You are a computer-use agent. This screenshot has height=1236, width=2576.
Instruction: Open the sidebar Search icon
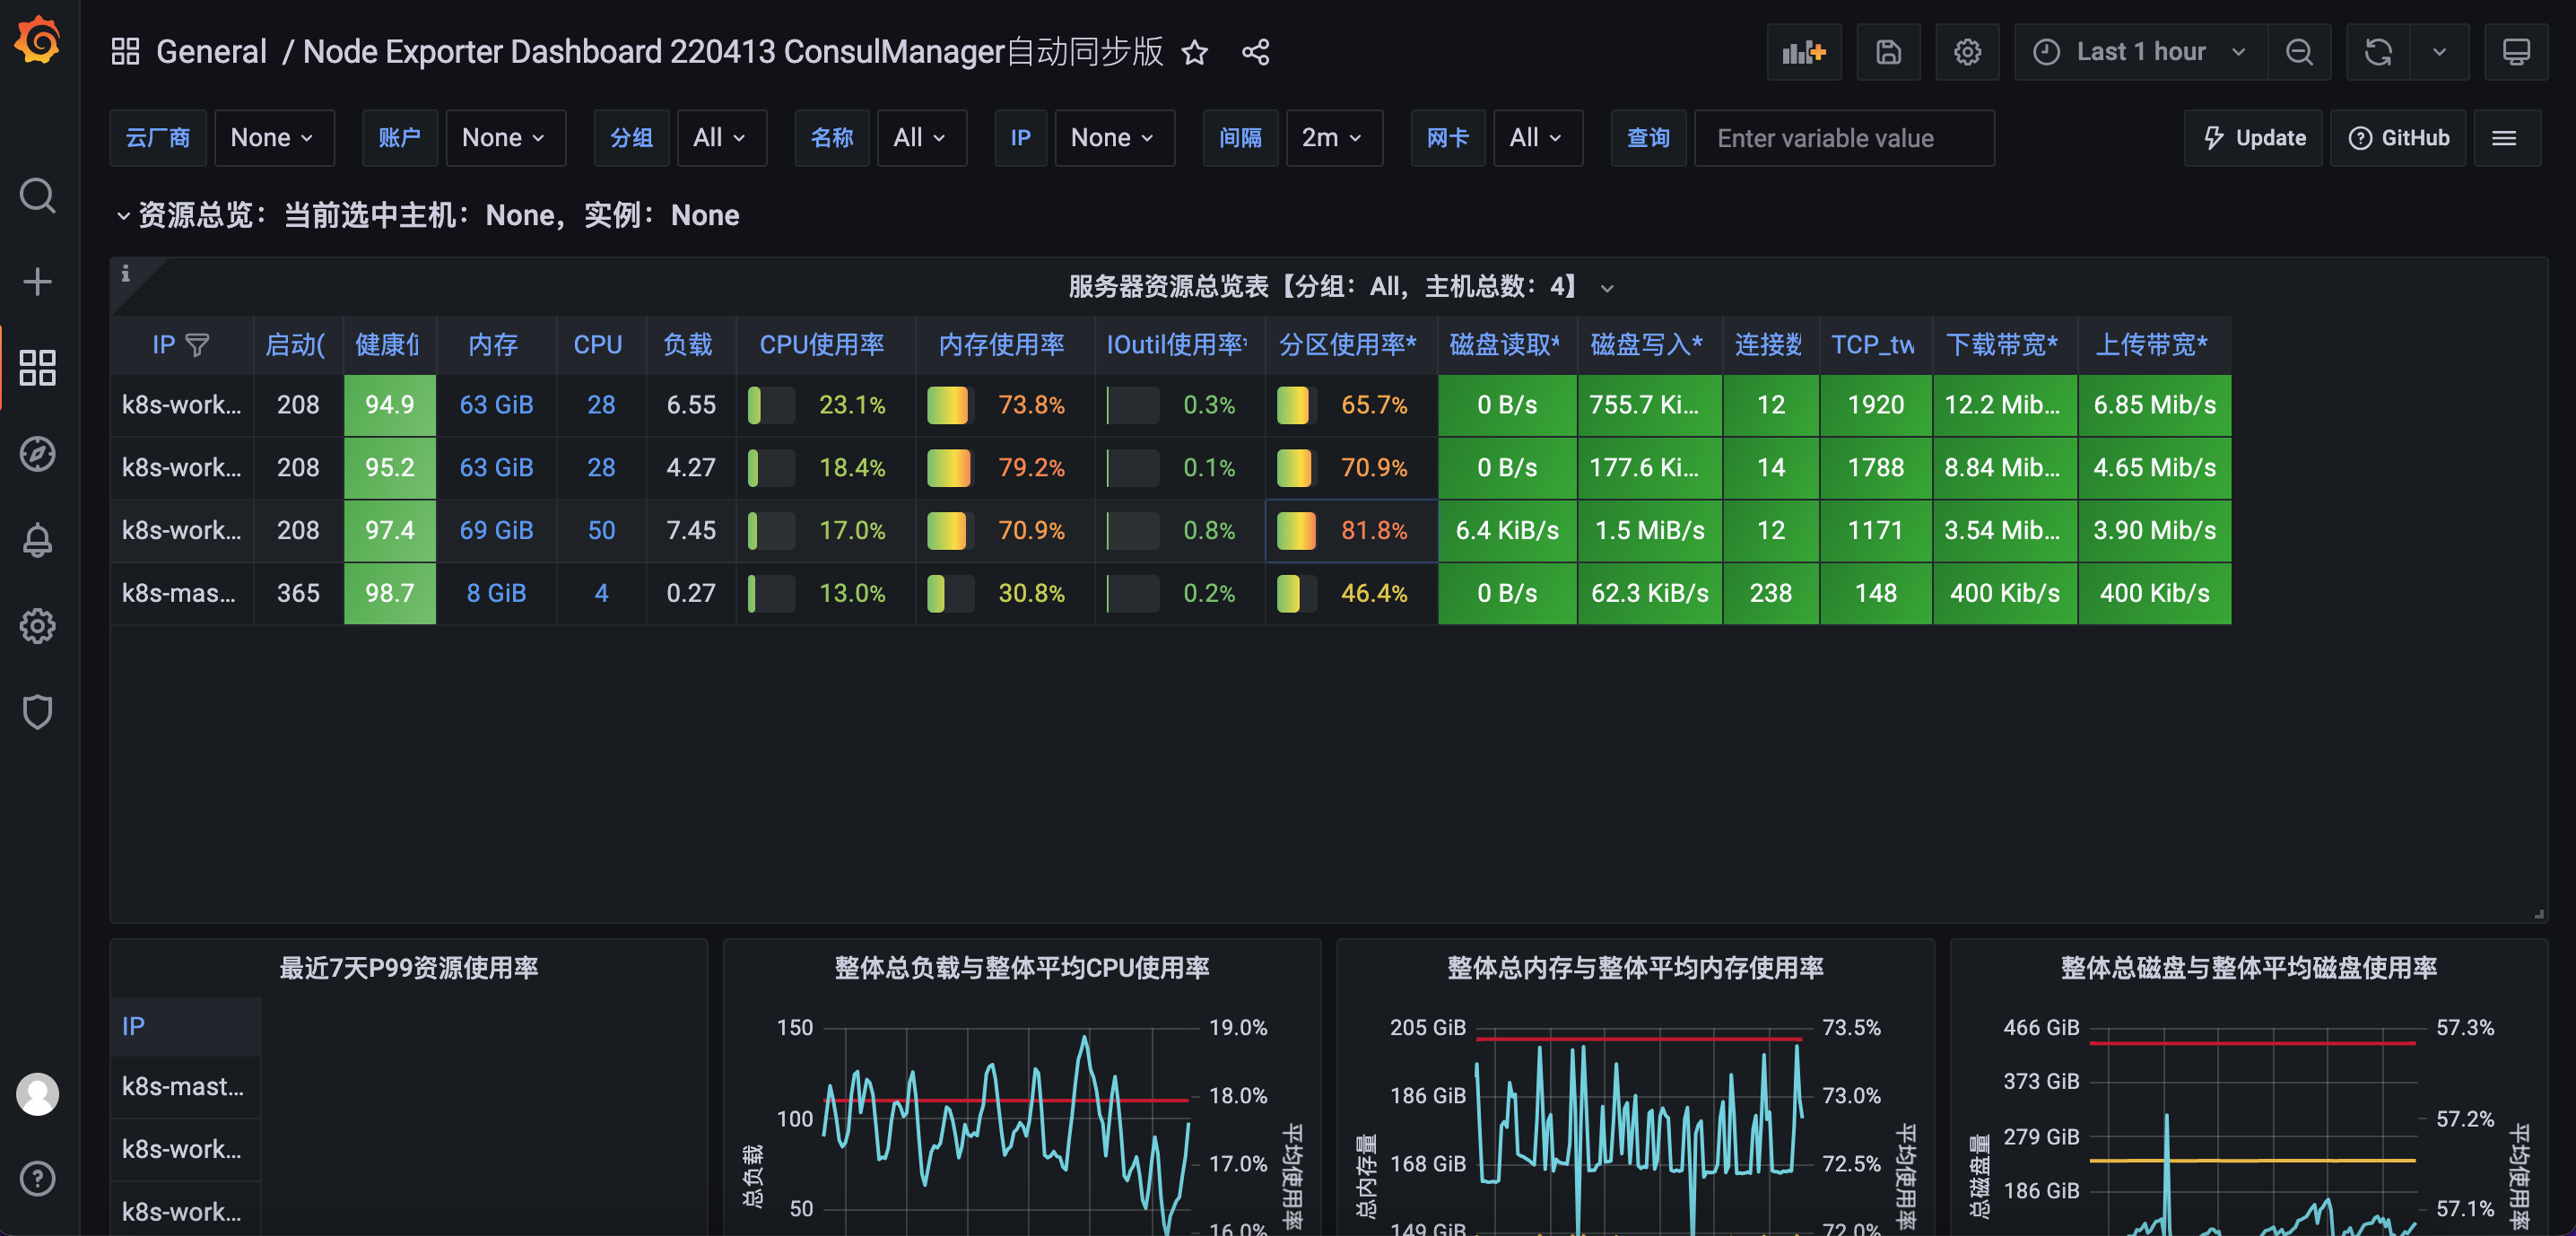point(38,195)
